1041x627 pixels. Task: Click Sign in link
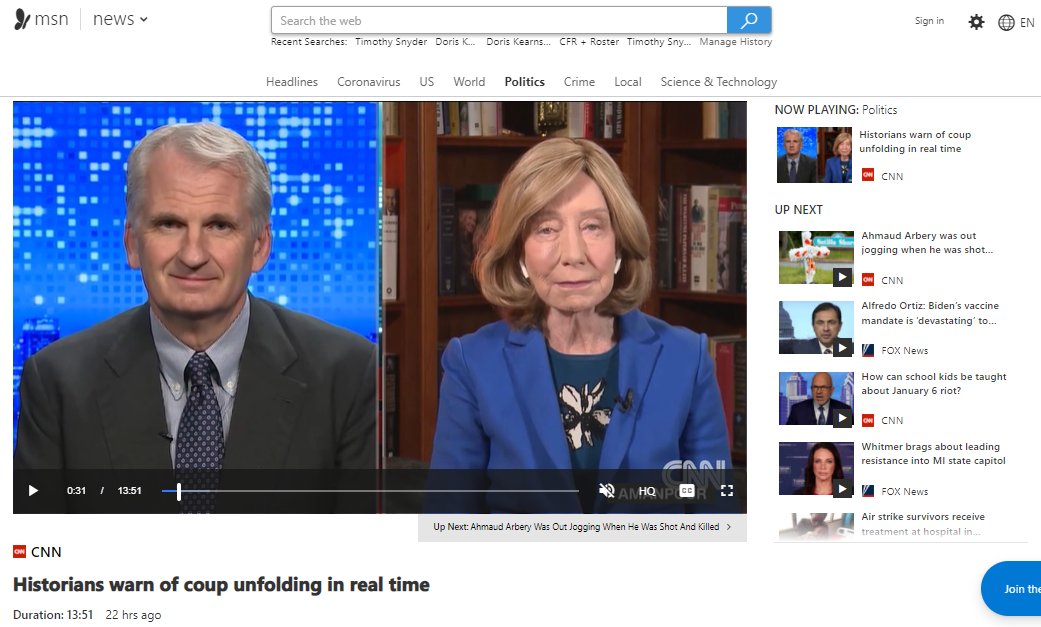929,21
